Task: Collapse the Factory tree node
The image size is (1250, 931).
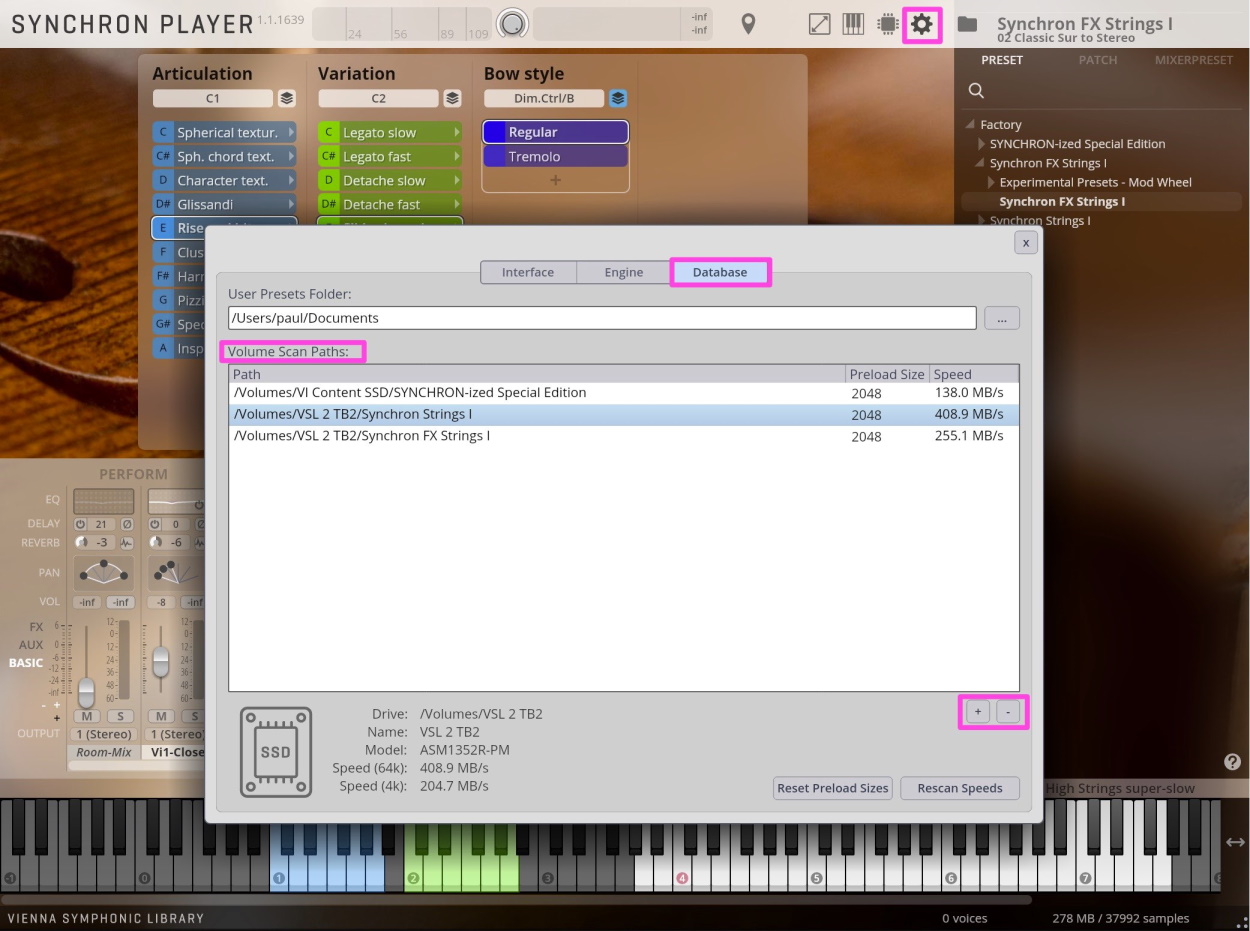Action: 970,125
